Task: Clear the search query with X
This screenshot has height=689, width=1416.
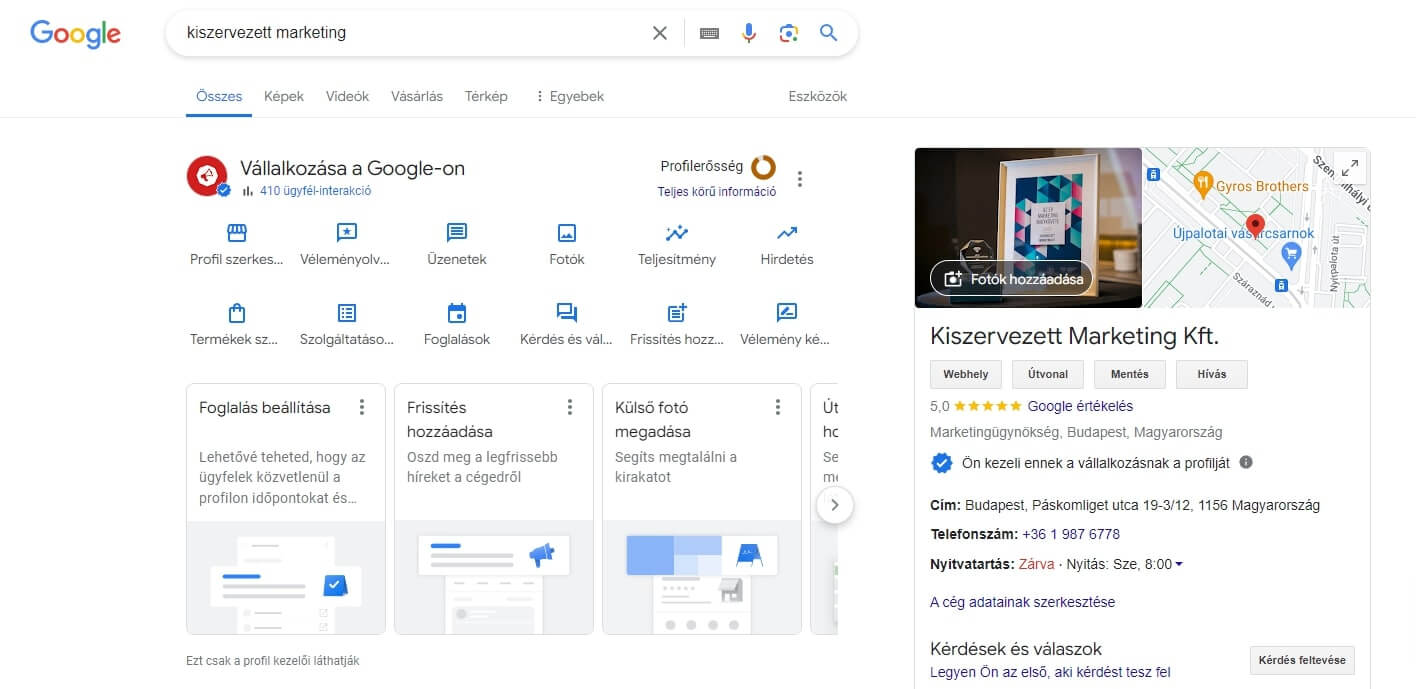Action: (x=660, y=33)
